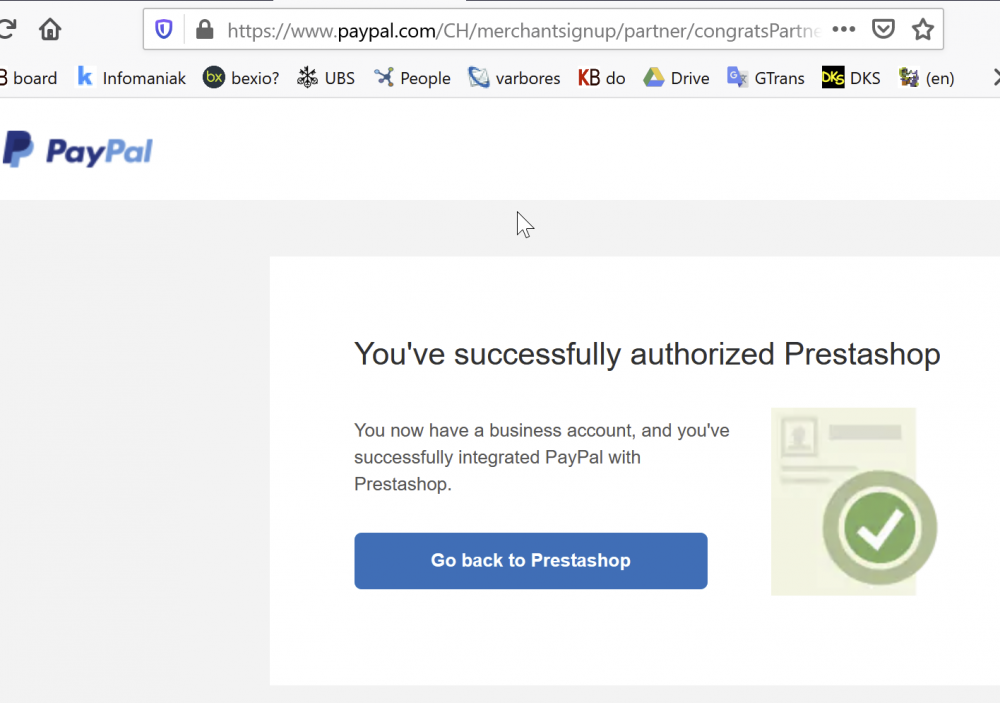This screenshot has width=1000, height=703.
Task: Click the Go back to Prestashop button
Action: (x=530, y=561)
